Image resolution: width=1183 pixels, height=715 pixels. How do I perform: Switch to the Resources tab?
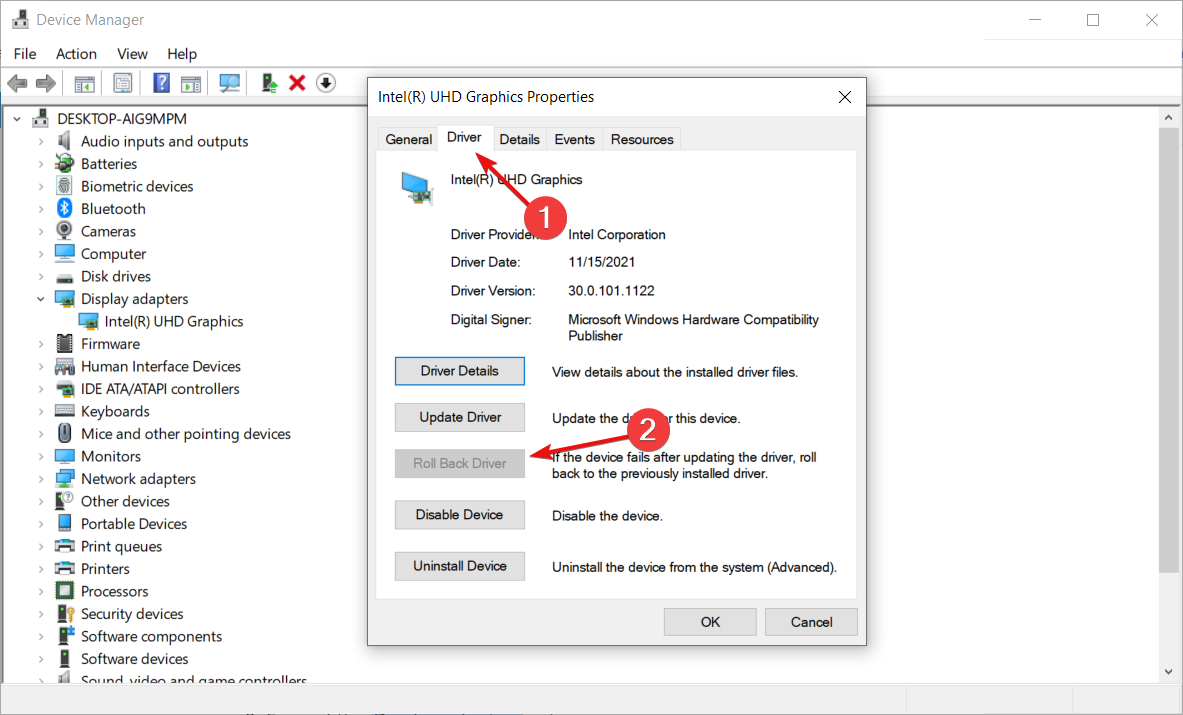point(642,140)
